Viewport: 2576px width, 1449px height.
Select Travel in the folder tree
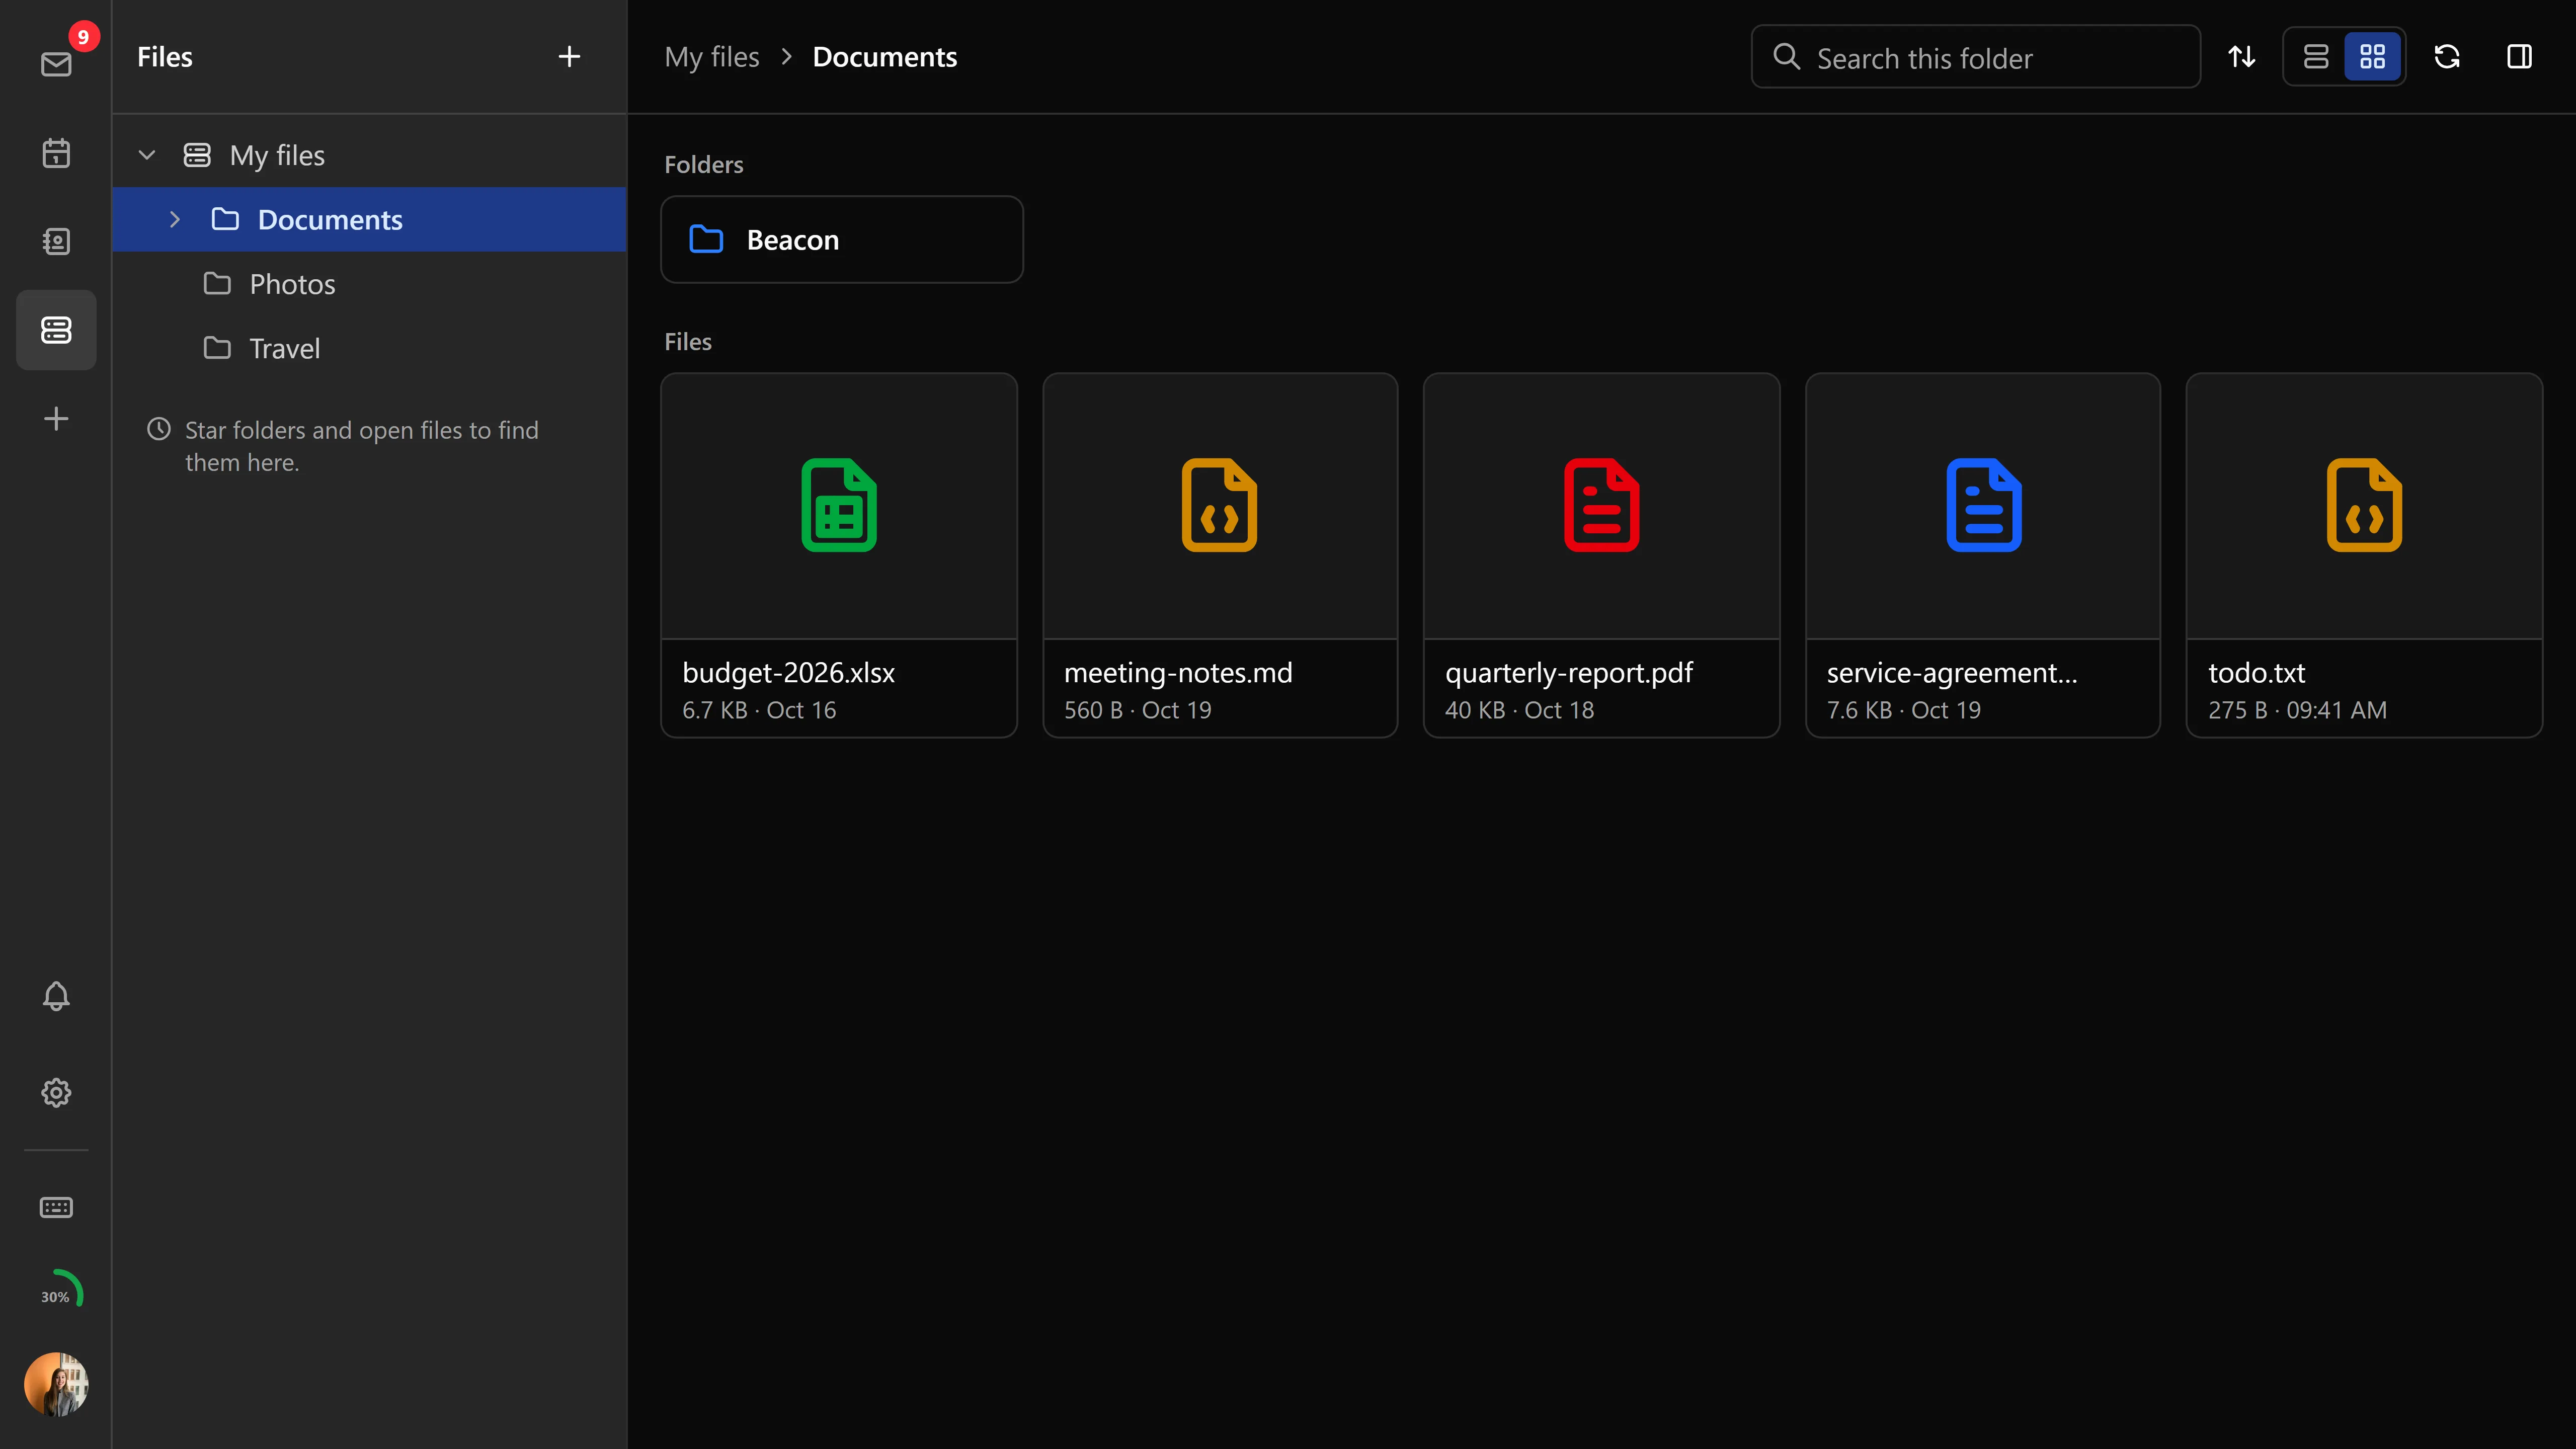coord(369,348)
